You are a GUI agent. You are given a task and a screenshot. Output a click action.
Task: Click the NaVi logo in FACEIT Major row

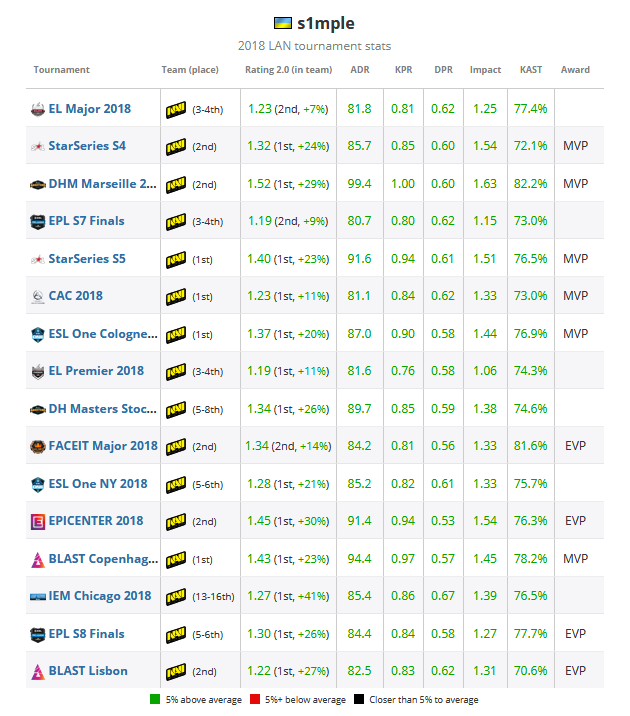pyautogui.click(x=176, y=446)
